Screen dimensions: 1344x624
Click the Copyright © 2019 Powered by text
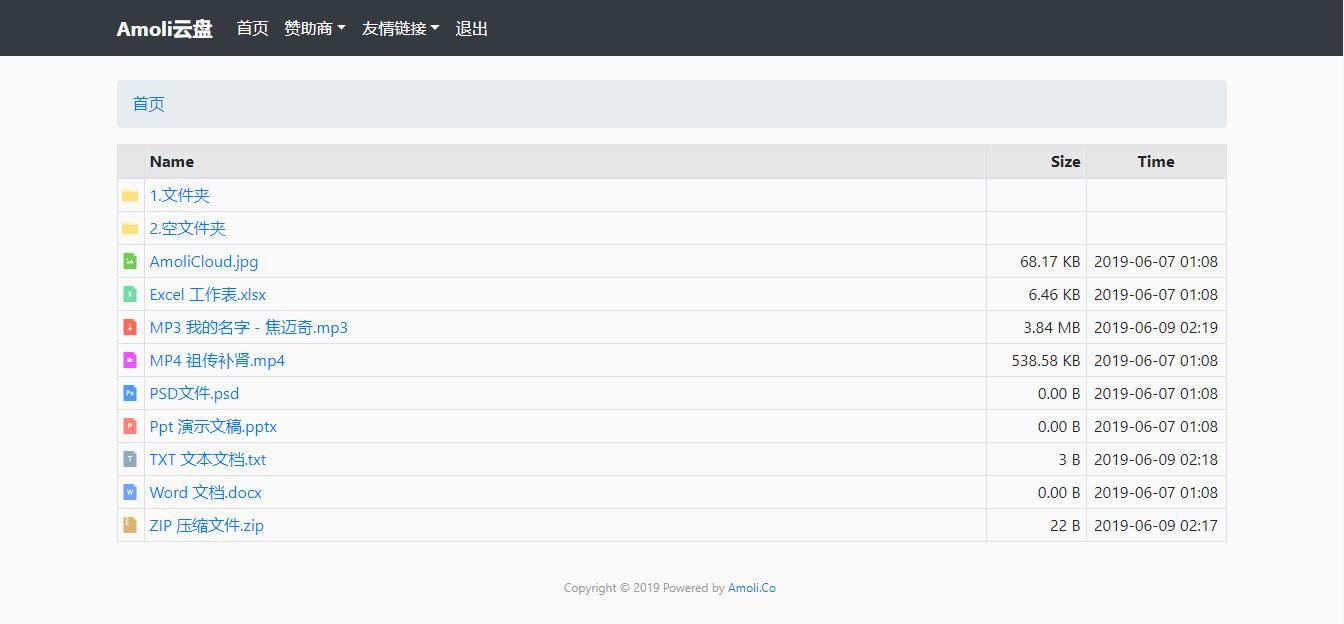[644, 588]
